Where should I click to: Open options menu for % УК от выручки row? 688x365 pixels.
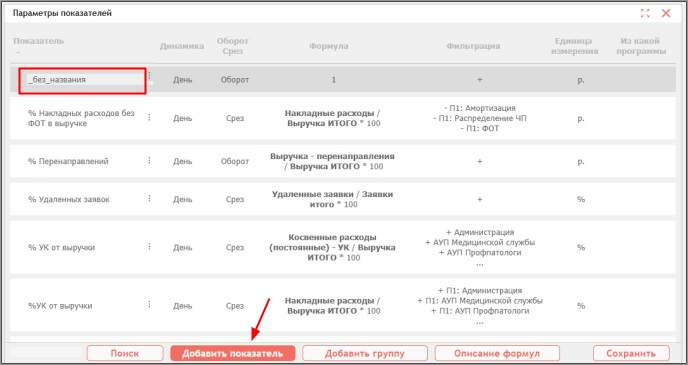(x=149, y=247)
